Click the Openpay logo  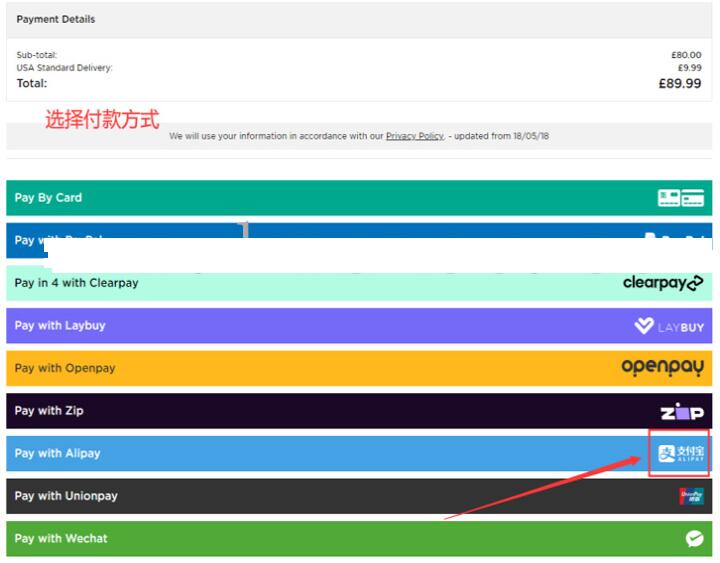[x=663, y=367]
